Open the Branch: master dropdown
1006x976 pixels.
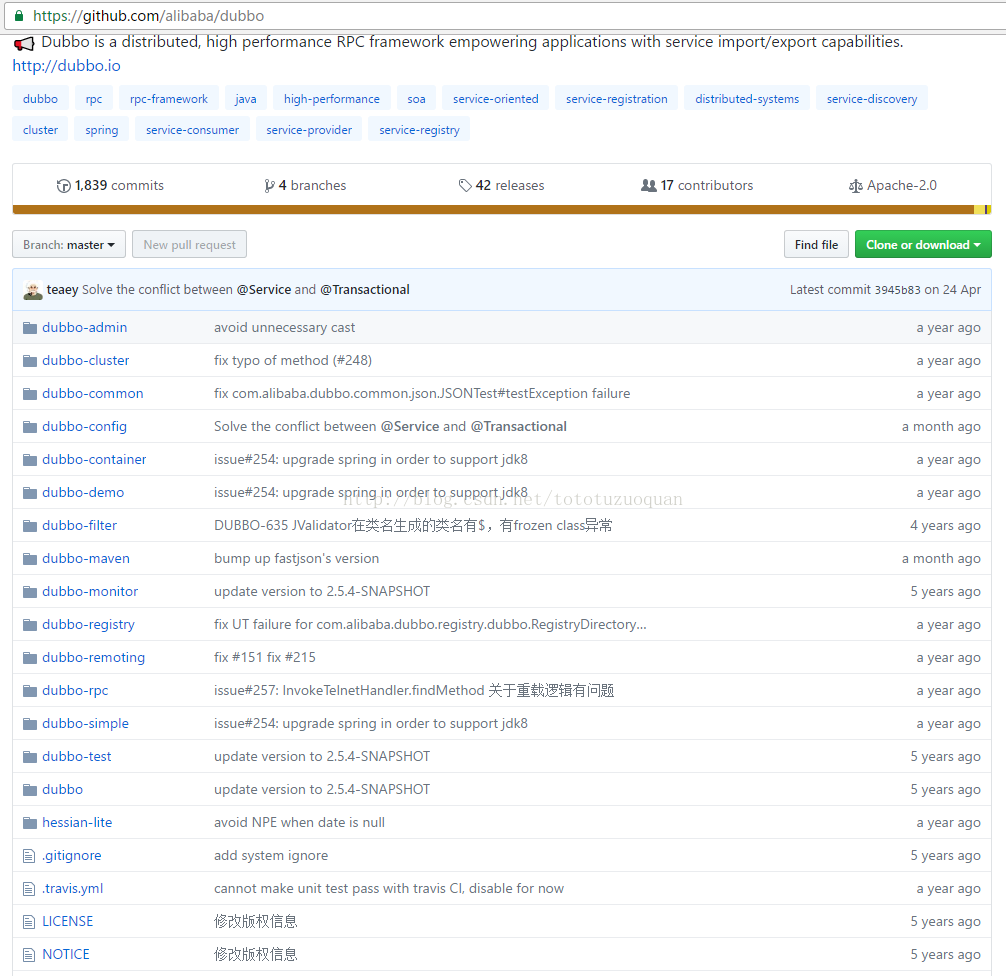pos(69,244)
